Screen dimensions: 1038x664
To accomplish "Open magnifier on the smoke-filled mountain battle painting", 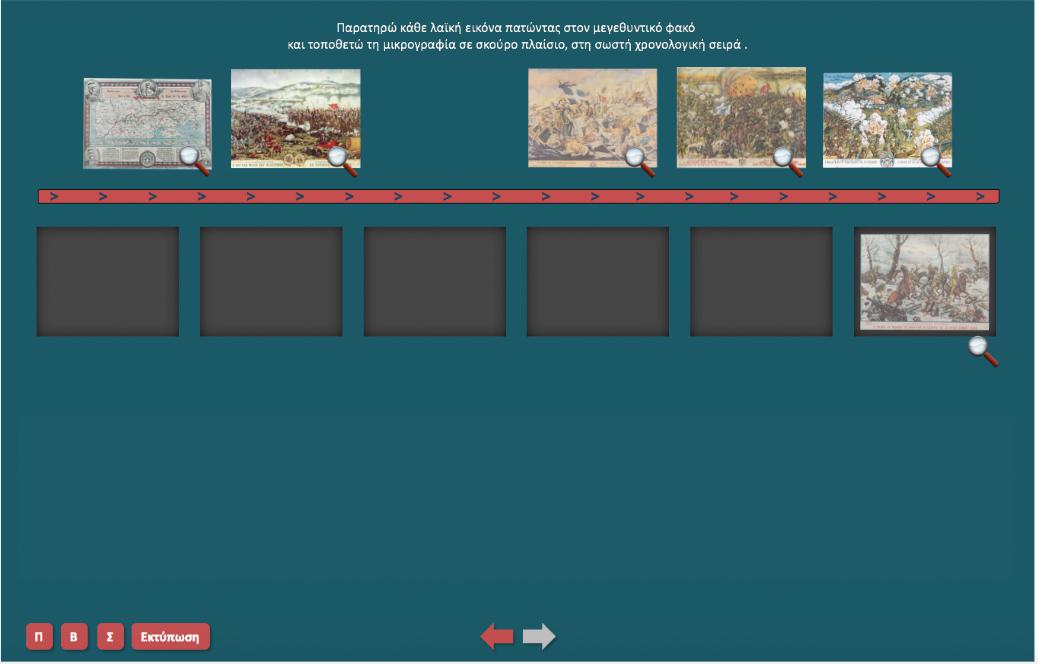I will click(935, 161).
